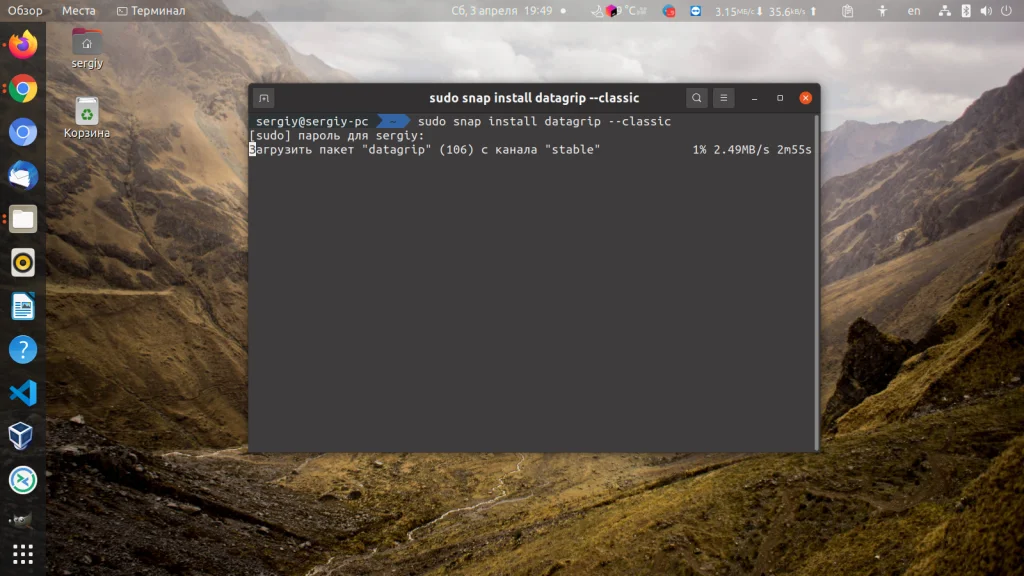The height and width of the screenshot is (576, 1024).
Task: Open VirtualBox from the dock
Action: coord(22,437)
